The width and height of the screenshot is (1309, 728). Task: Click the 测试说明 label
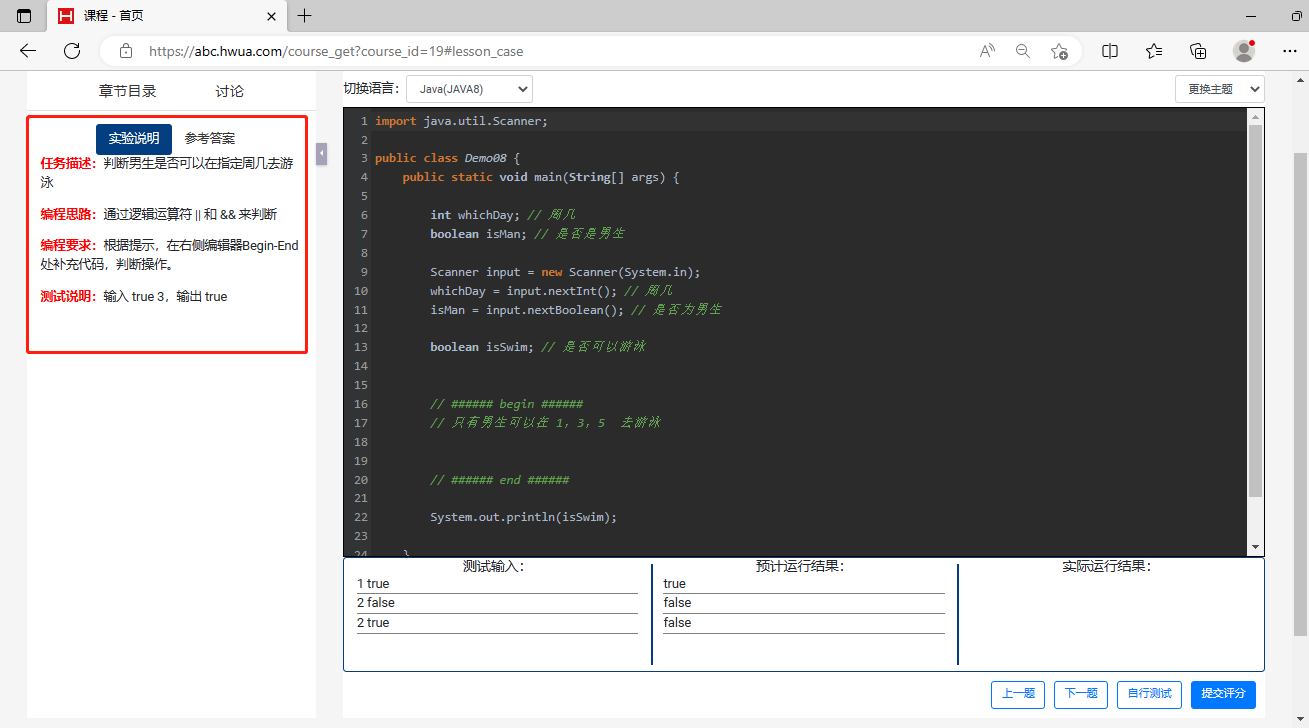click(x=68, y=296)
